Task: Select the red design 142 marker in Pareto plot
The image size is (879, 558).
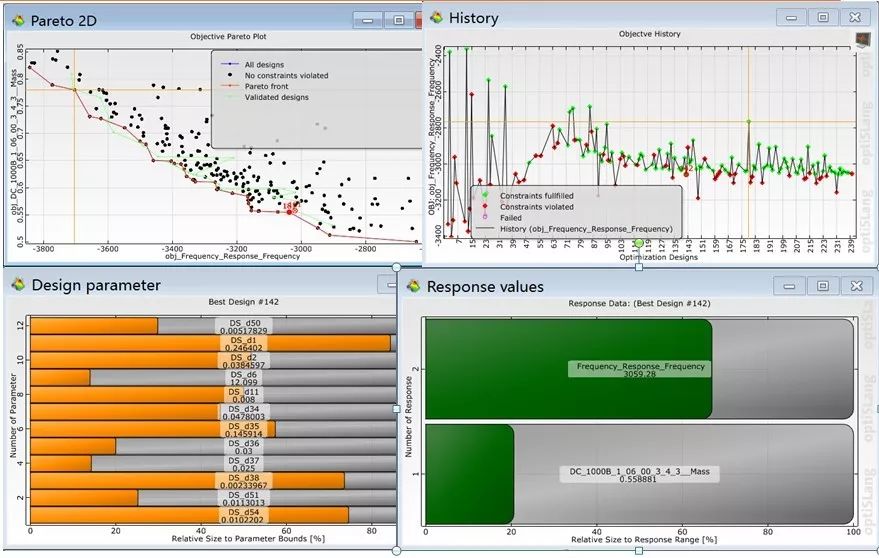Action: click(x=289, y=212)
